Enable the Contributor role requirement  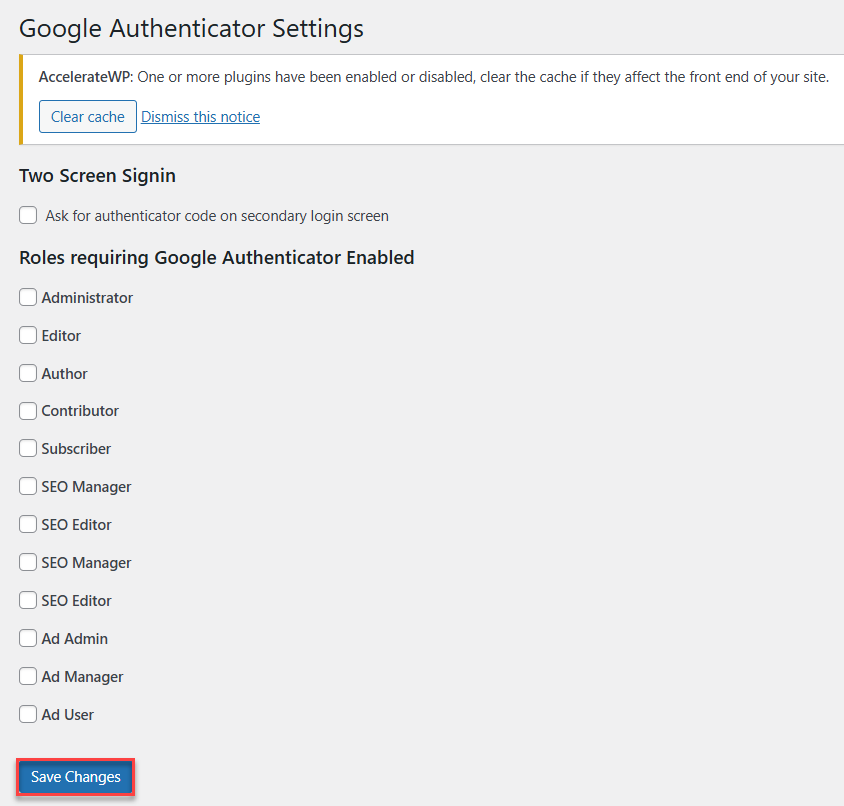(27, 411)
